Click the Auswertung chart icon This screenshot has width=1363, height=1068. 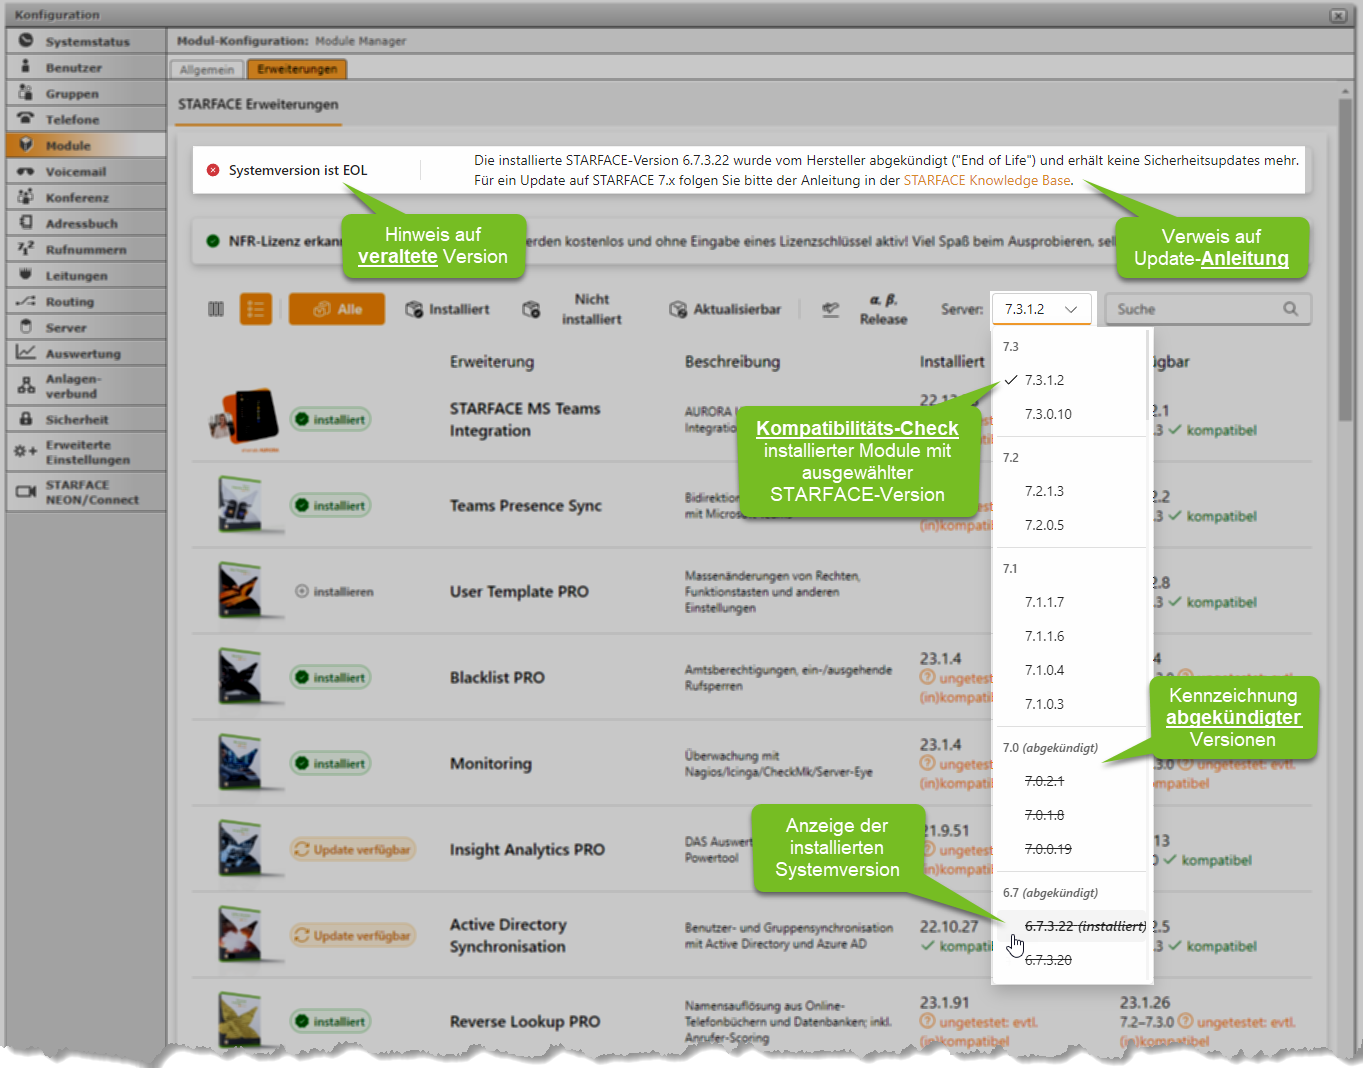click(26, 353)
